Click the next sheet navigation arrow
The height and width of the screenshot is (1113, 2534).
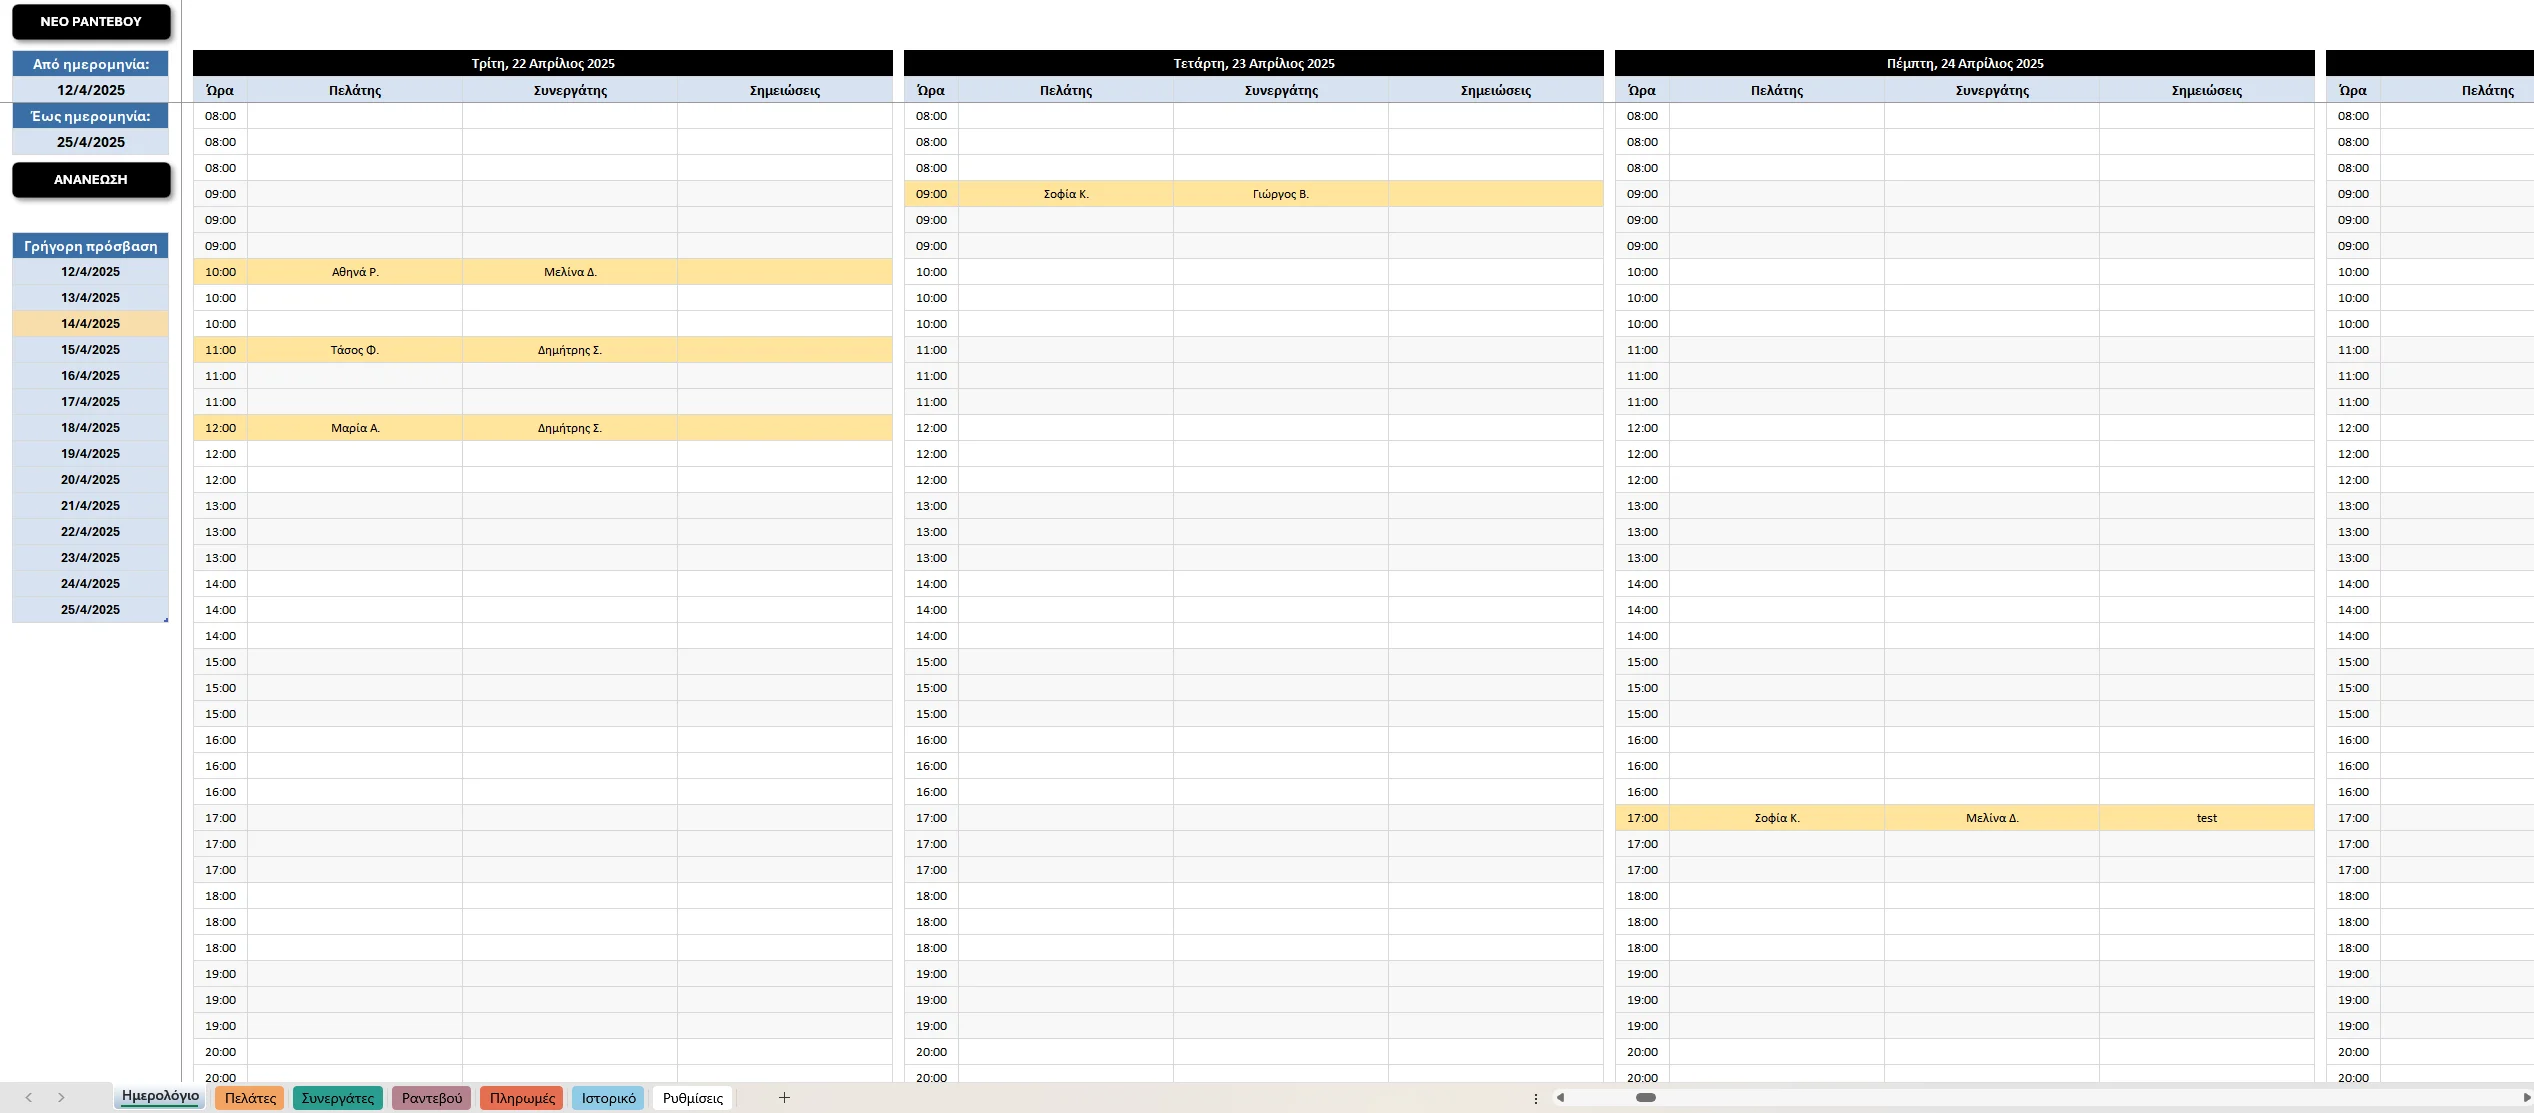(x=61, y=1098)
